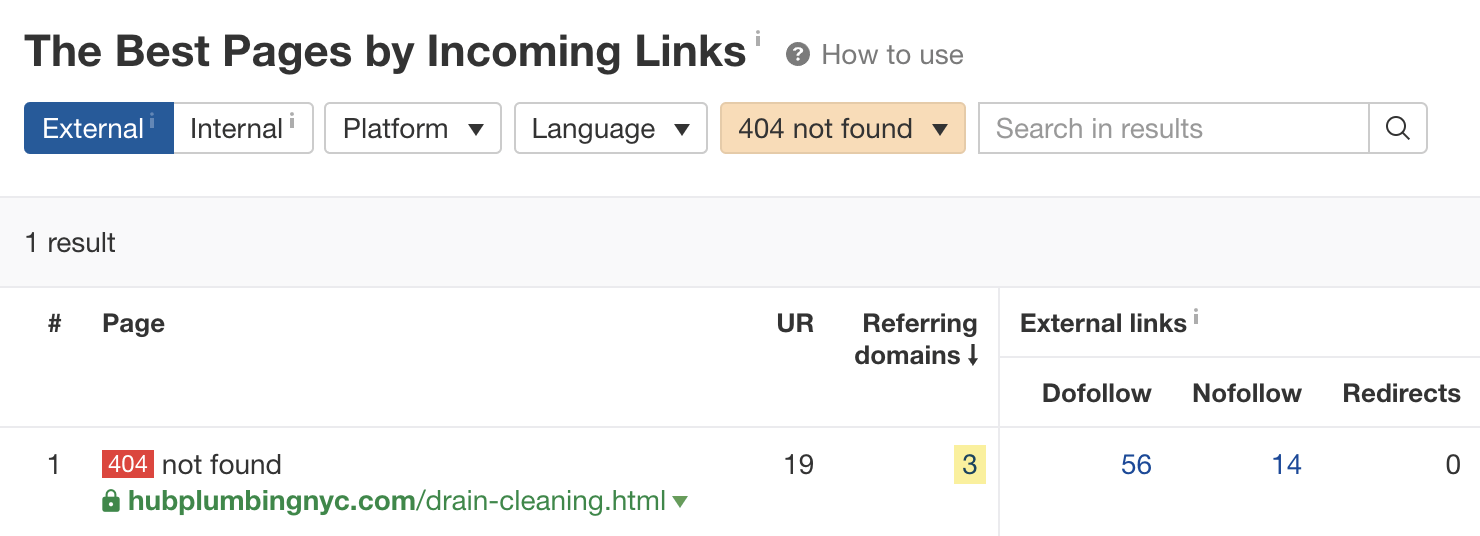Click the highlighted 3 referring domains
Screen dimensions: 1480x536
click(x=969, y=465)
